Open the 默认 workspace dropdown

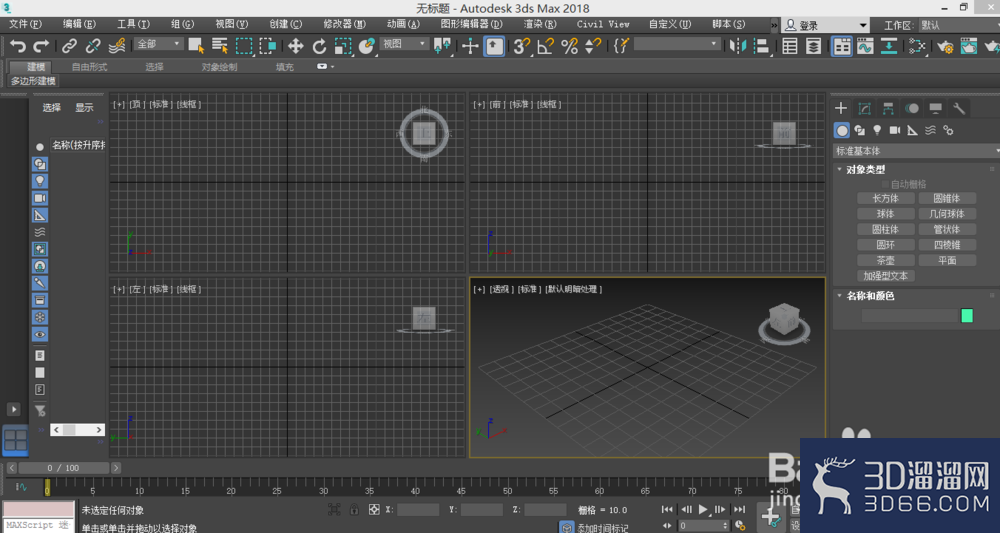click(x=959, y=26)
